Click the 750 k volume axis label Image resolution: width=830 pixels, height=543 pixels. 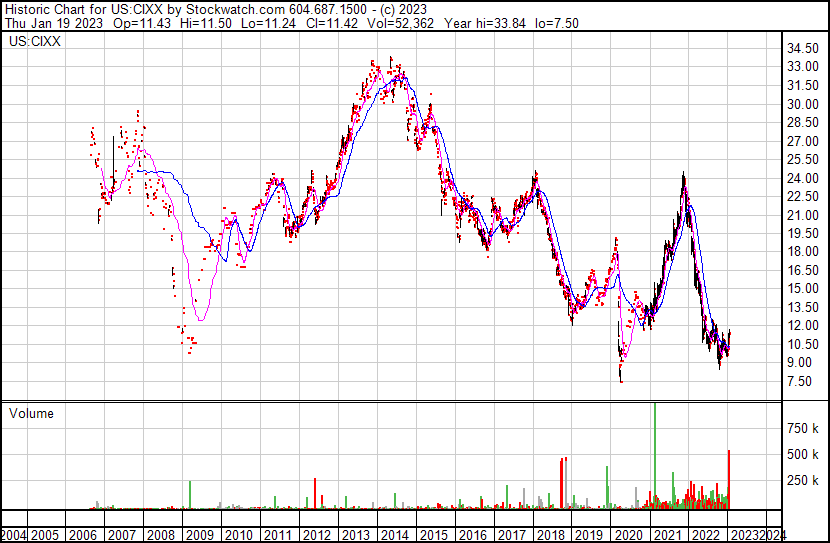[x=803, y=428]
